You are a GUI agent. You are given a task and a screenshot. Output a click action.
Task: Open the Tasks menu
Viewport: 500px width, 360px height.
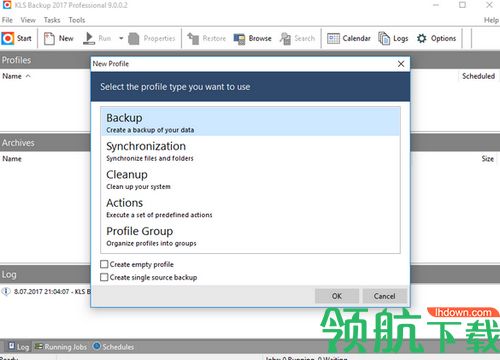(52, 20)
